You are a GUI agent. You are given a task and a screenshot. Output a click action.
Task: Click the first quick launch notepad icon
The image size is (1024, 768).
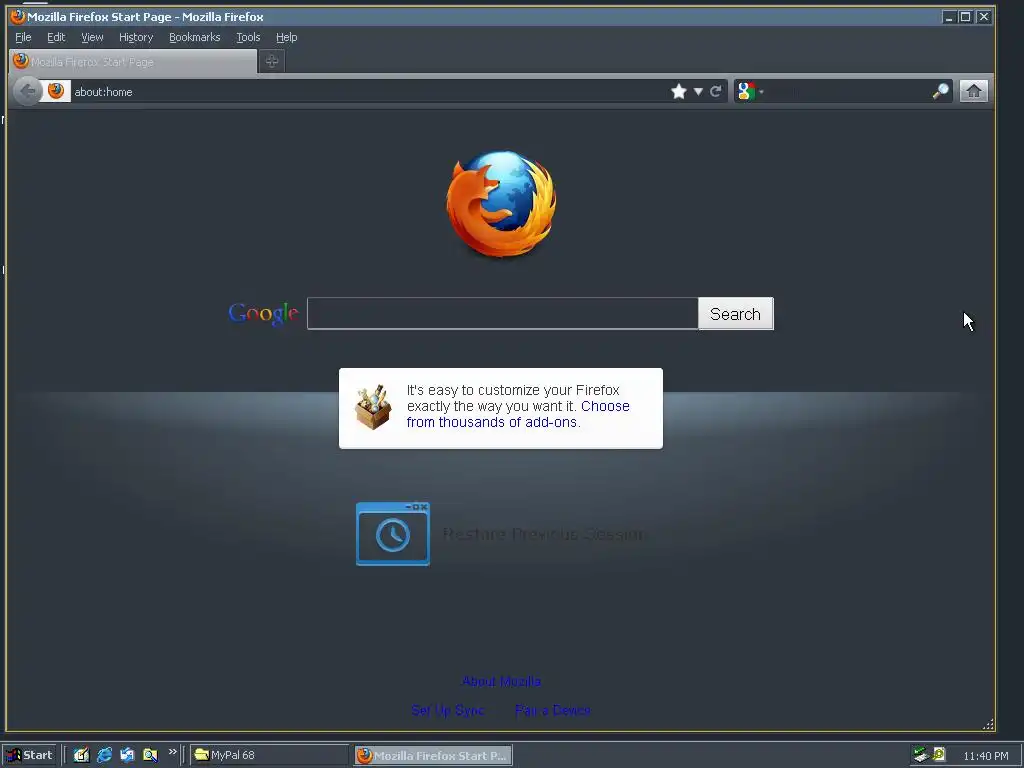(81, 755)
